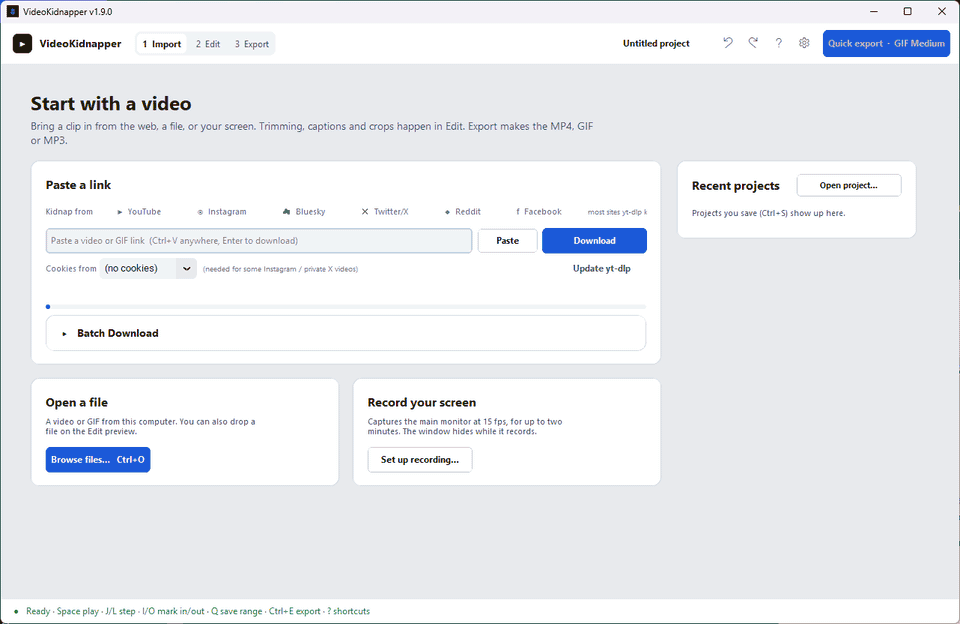Open the help question mark icon
Viewport: 960px width, 624px height.
778,43
